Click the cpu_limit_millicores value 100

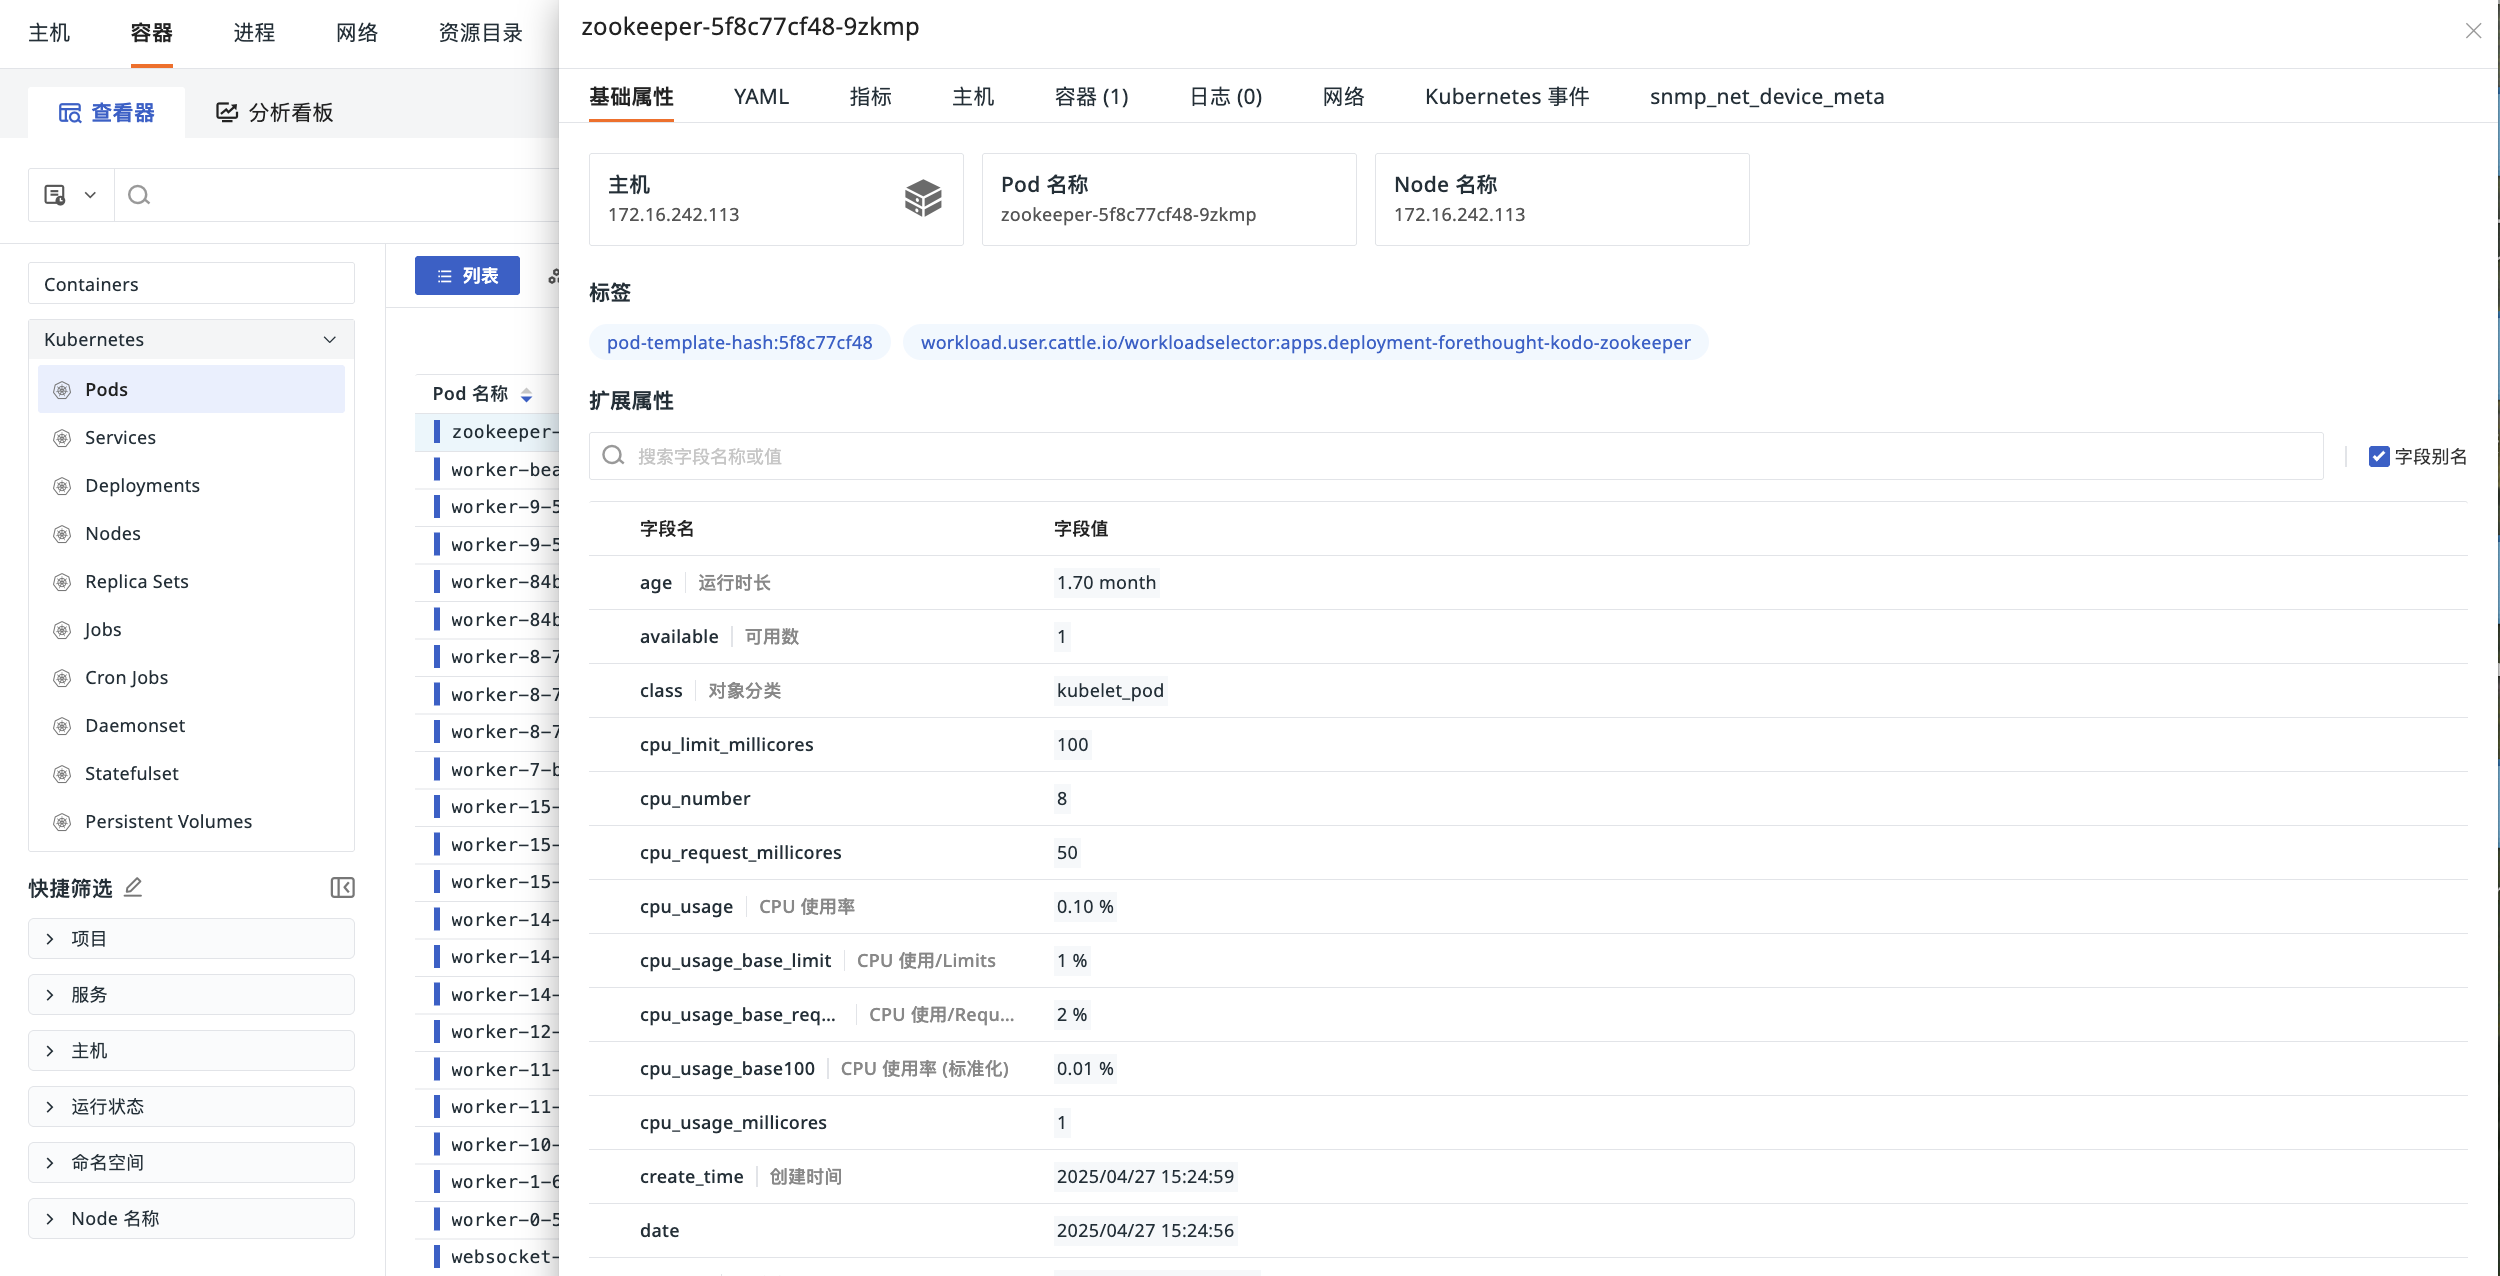[1072, 745]
